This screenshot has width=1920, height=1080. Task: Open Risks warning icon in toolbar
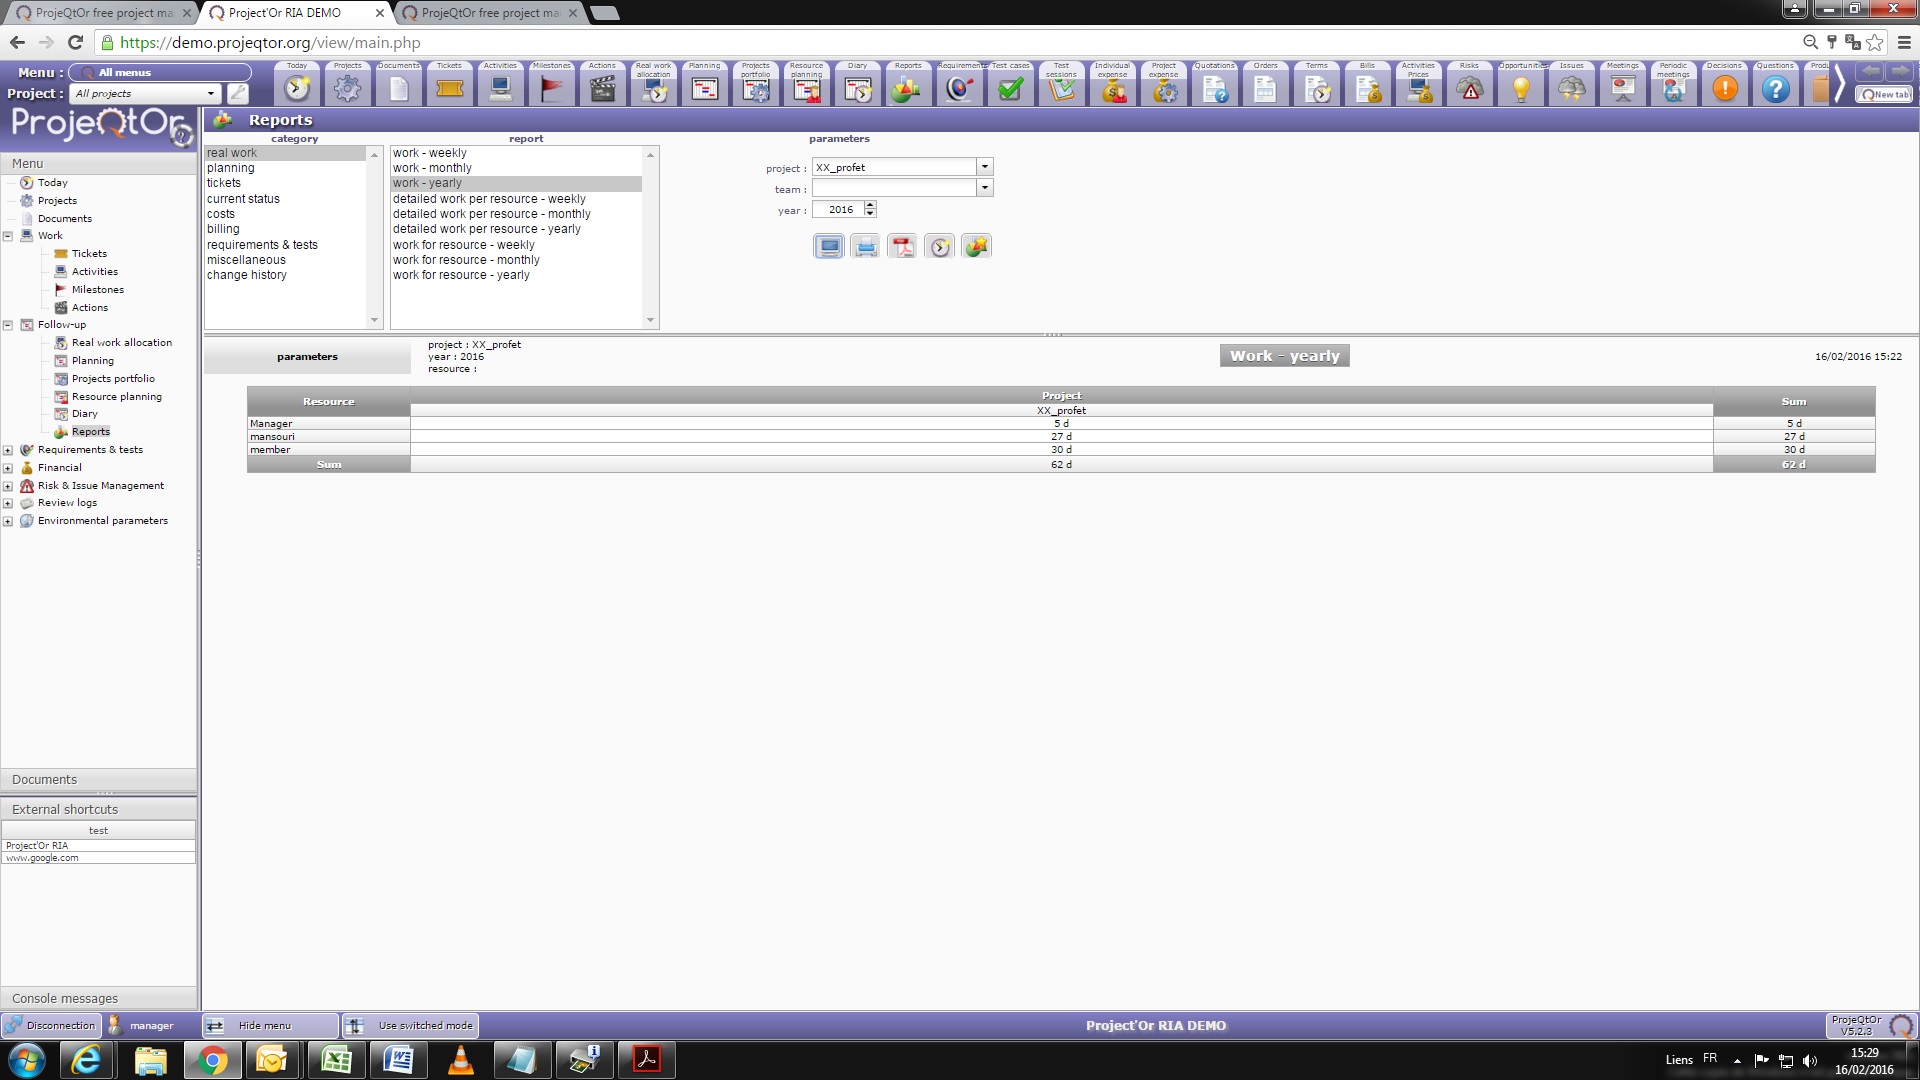(x=1469, y=88)
